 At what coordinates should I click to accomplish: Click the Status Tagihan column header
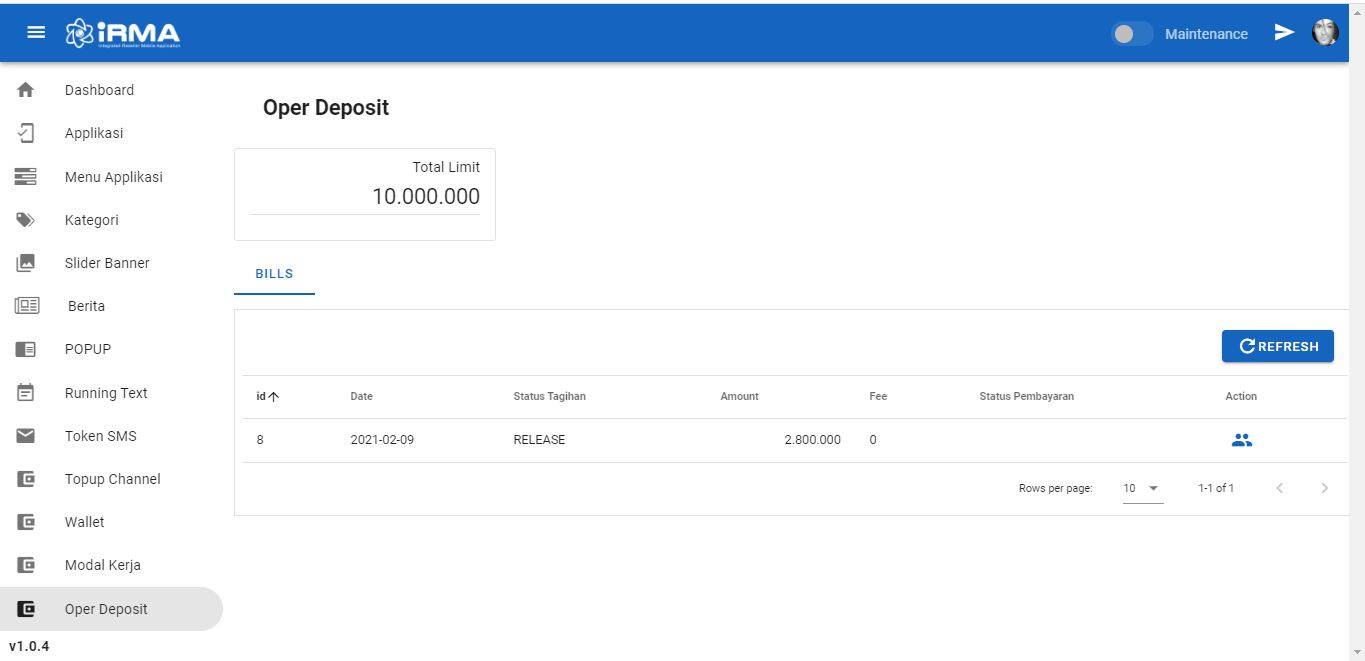(x=549, y=396)
